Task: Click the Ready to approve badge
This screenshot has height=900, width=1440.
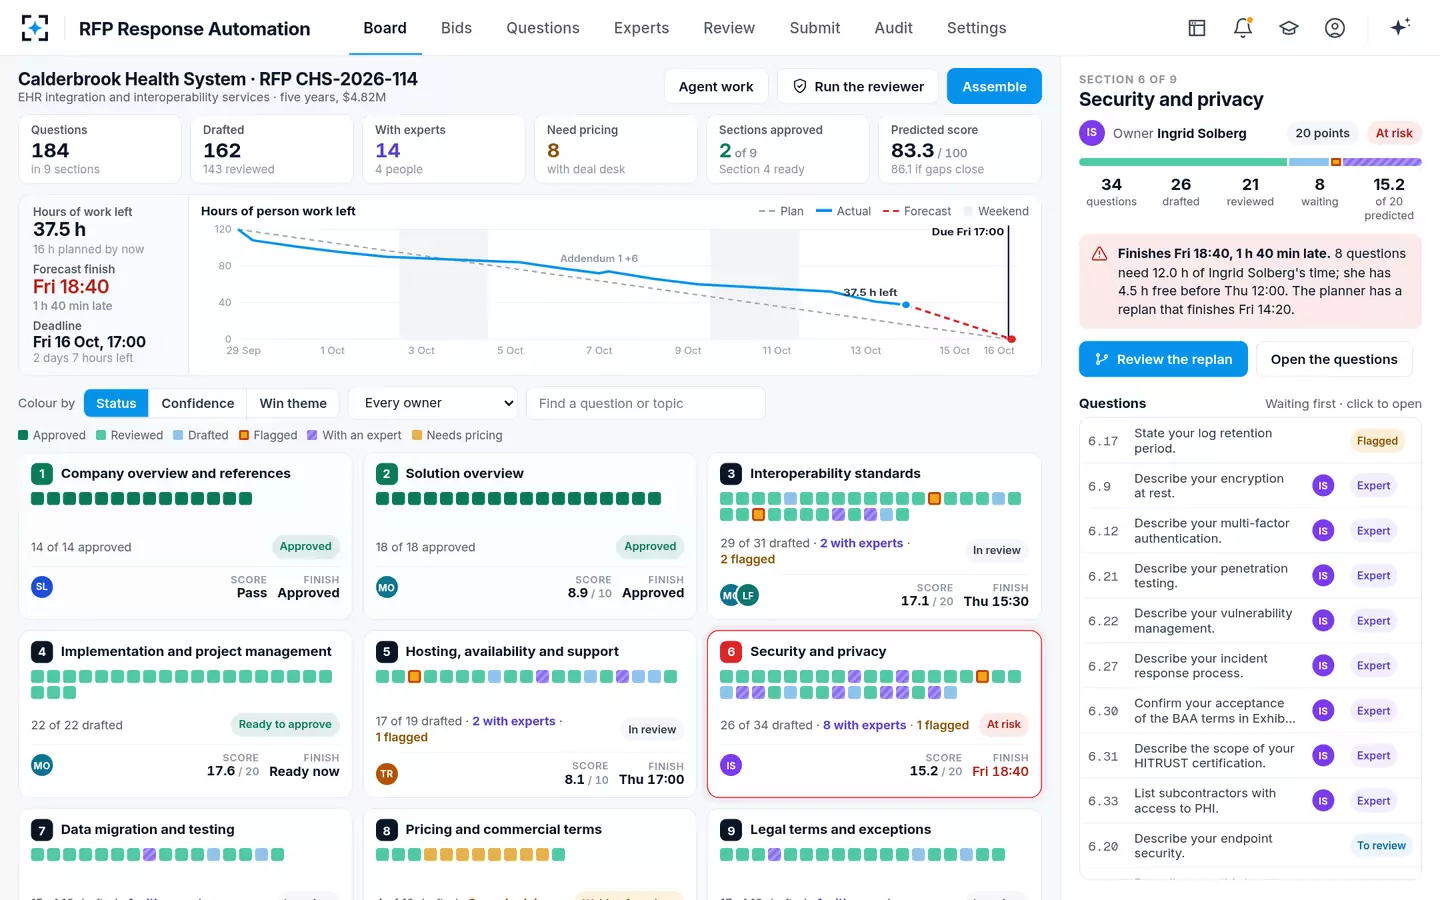Action: click(x=285, y=724)
